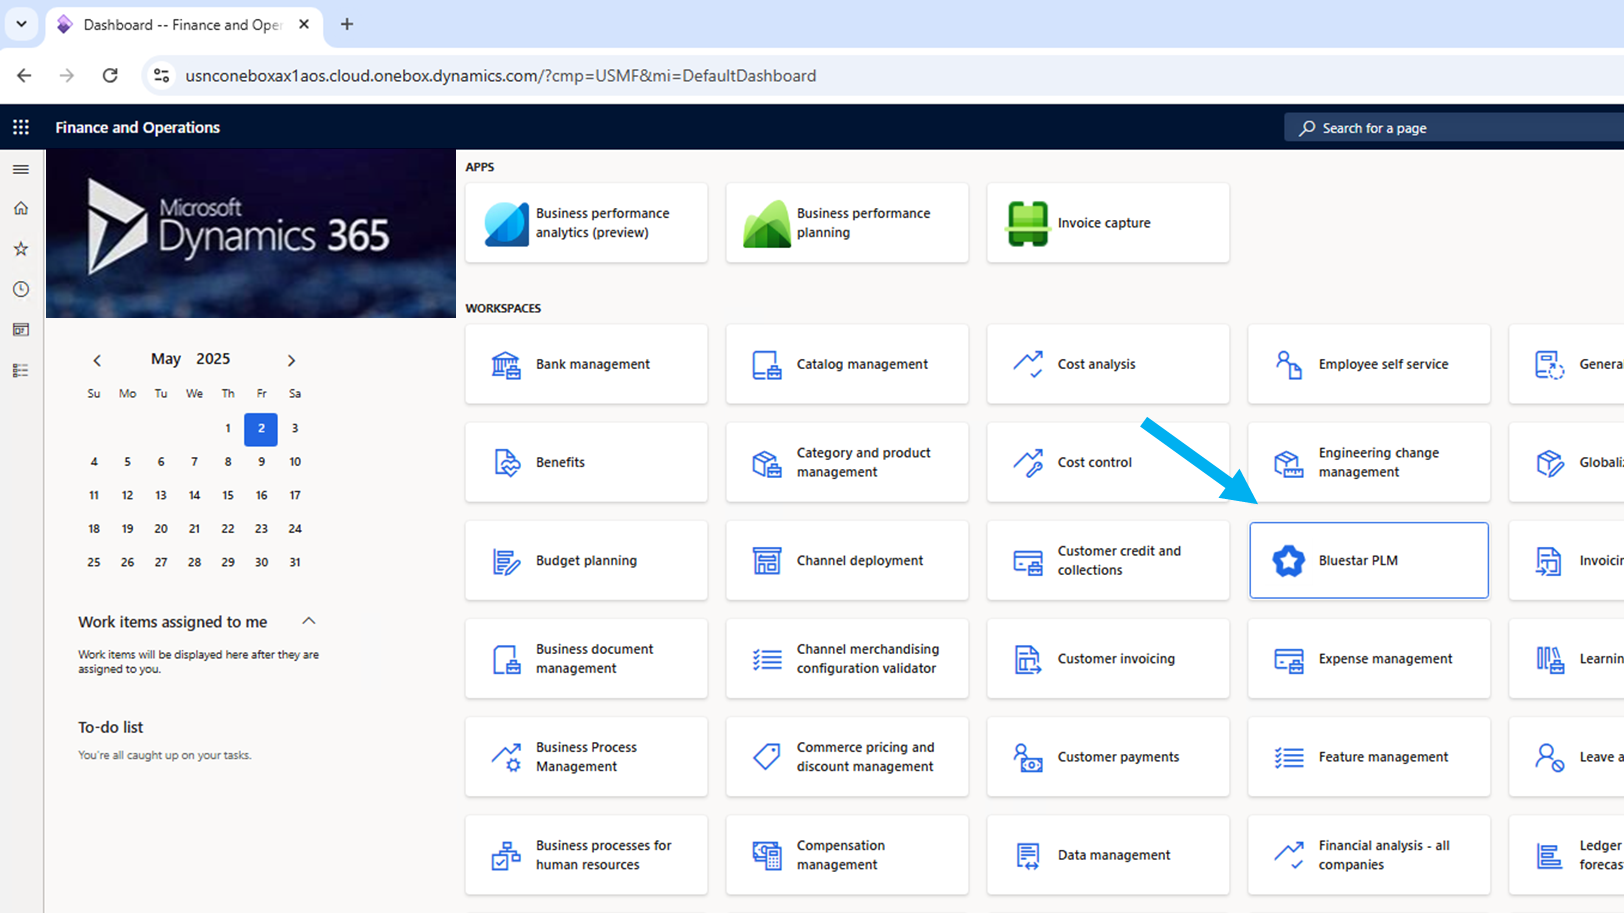Open Modules list icon in sidebar
The height and width of the screenshot is (913, 1624).
[x=21, y=371]
